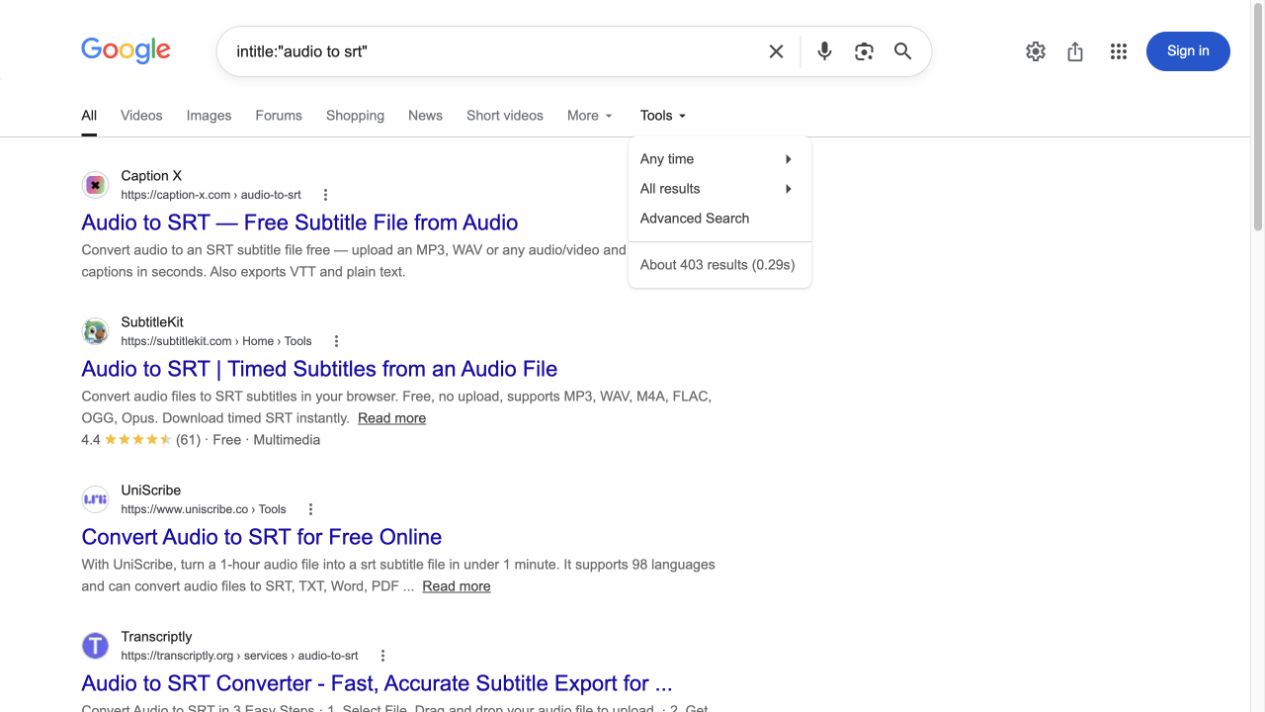The image size is (1265, 712).
Task: Click the UniScribe site name
Action: (x=151, y=490)
